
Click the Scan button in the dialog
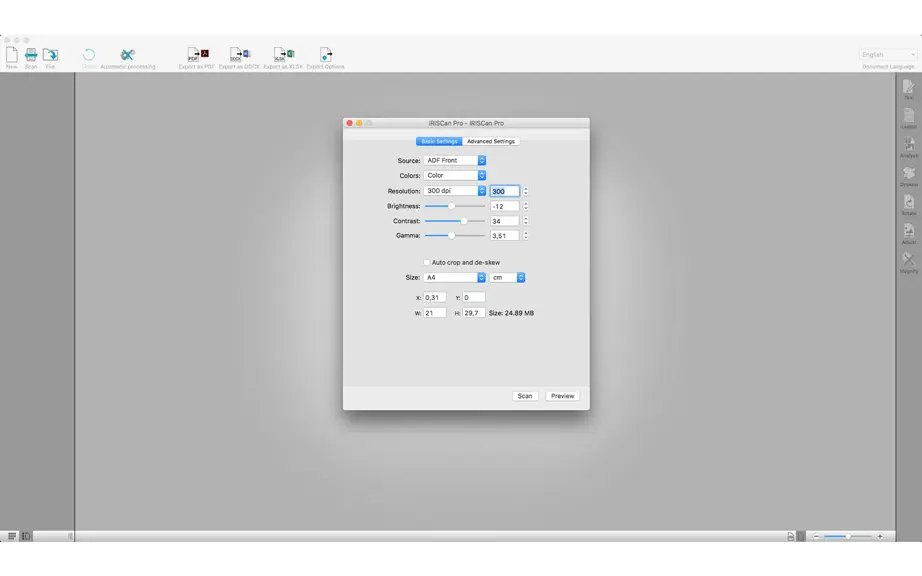point(525,396)
